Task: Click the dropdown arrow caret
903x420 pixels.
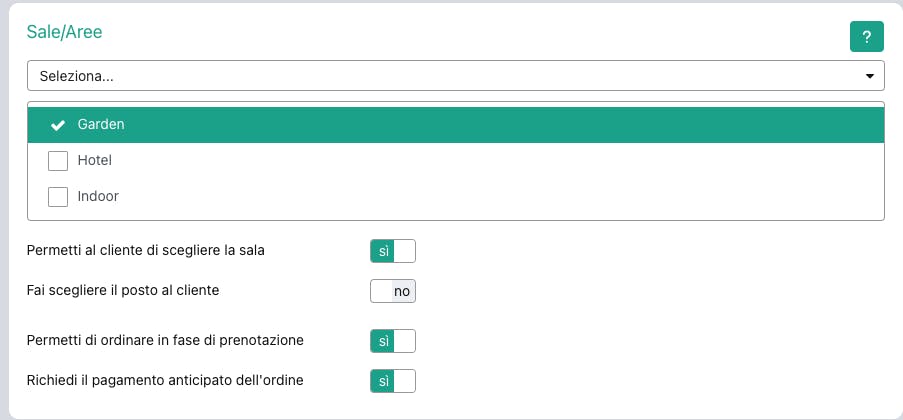Action: 869,76
